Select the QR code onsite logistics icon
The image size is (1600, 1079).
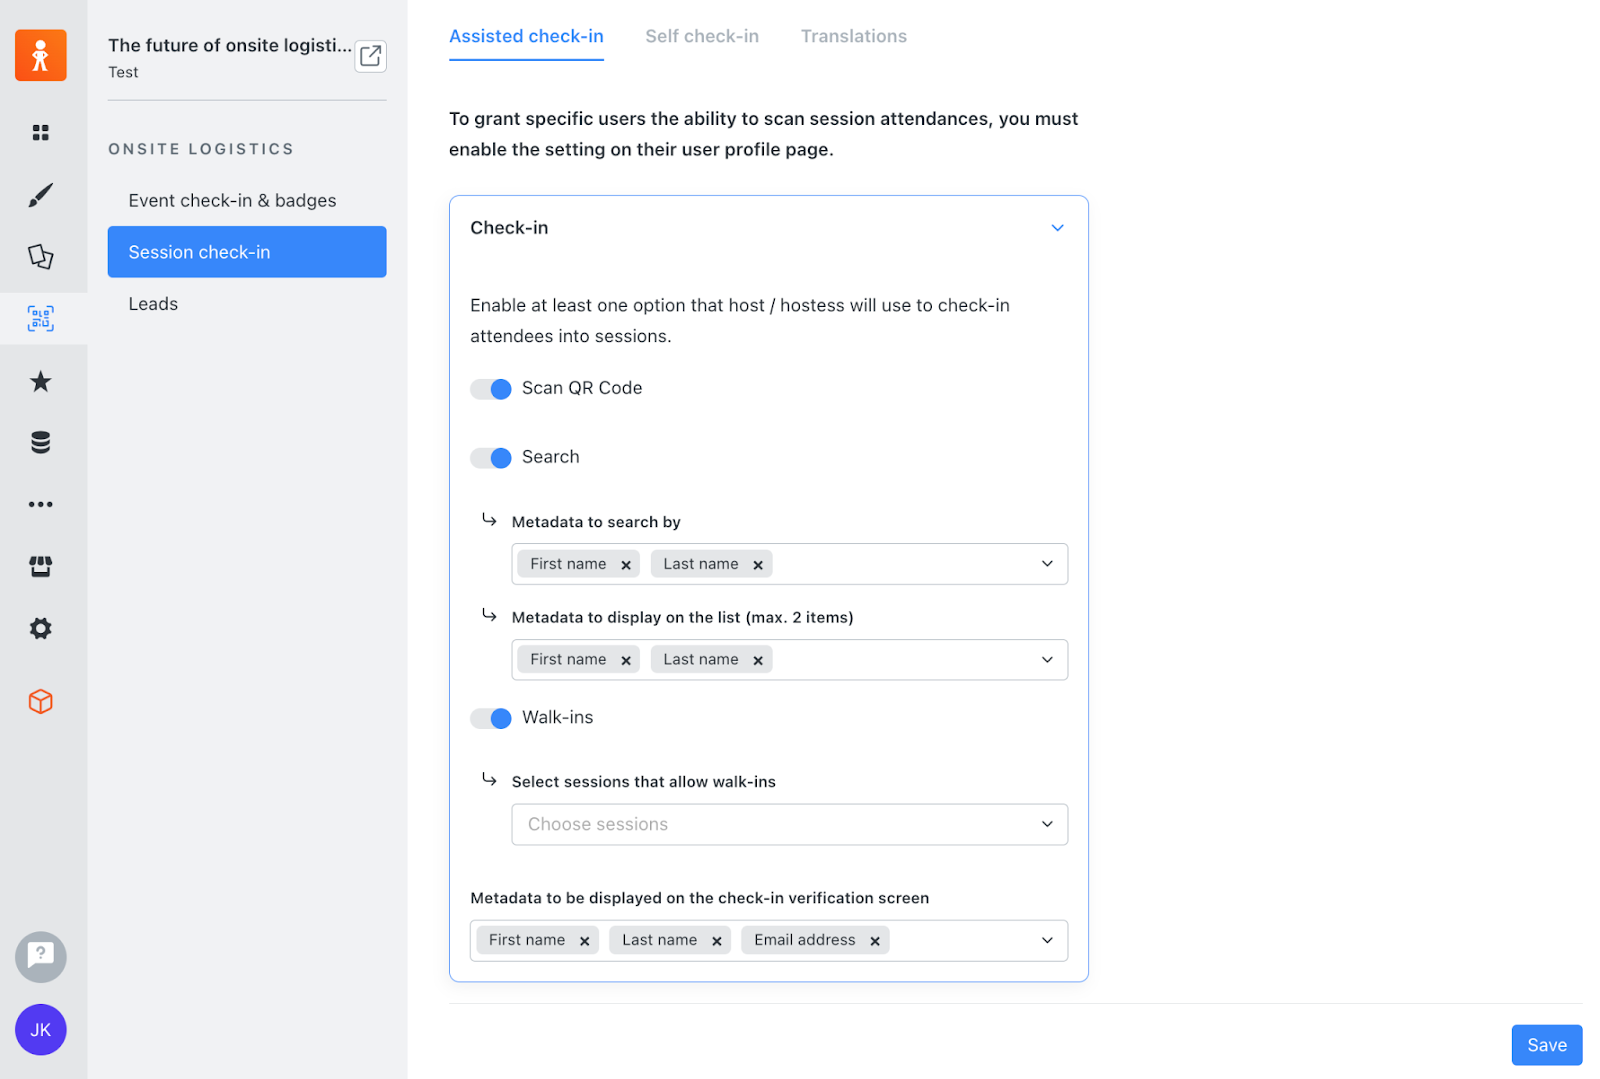pos(40,318)
